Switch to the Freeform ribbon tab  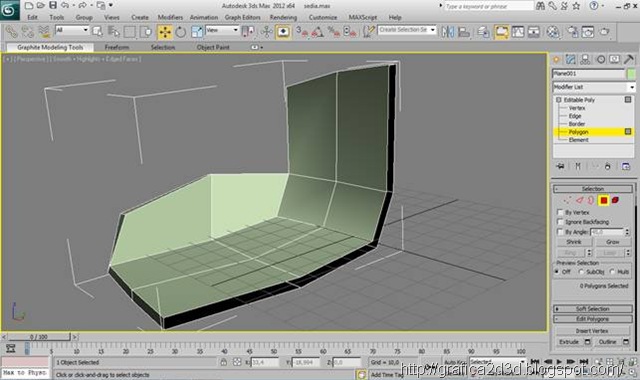click(117, 47)
